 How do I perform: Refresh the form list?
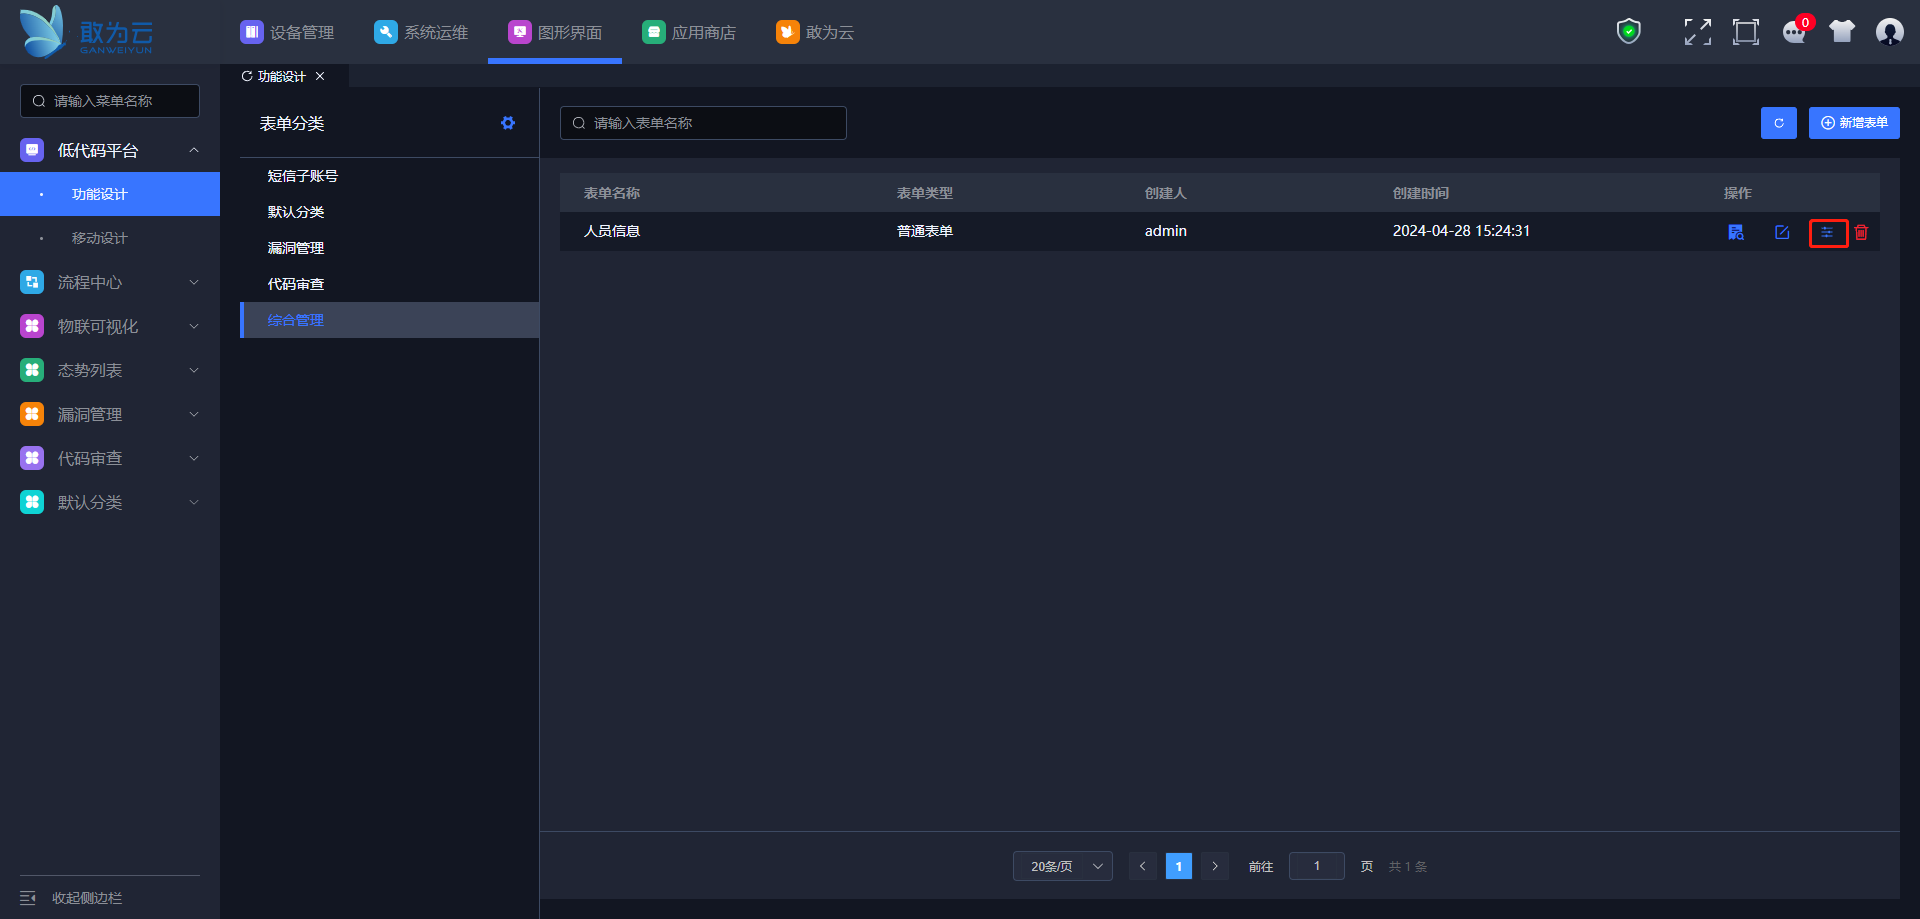1779,123
